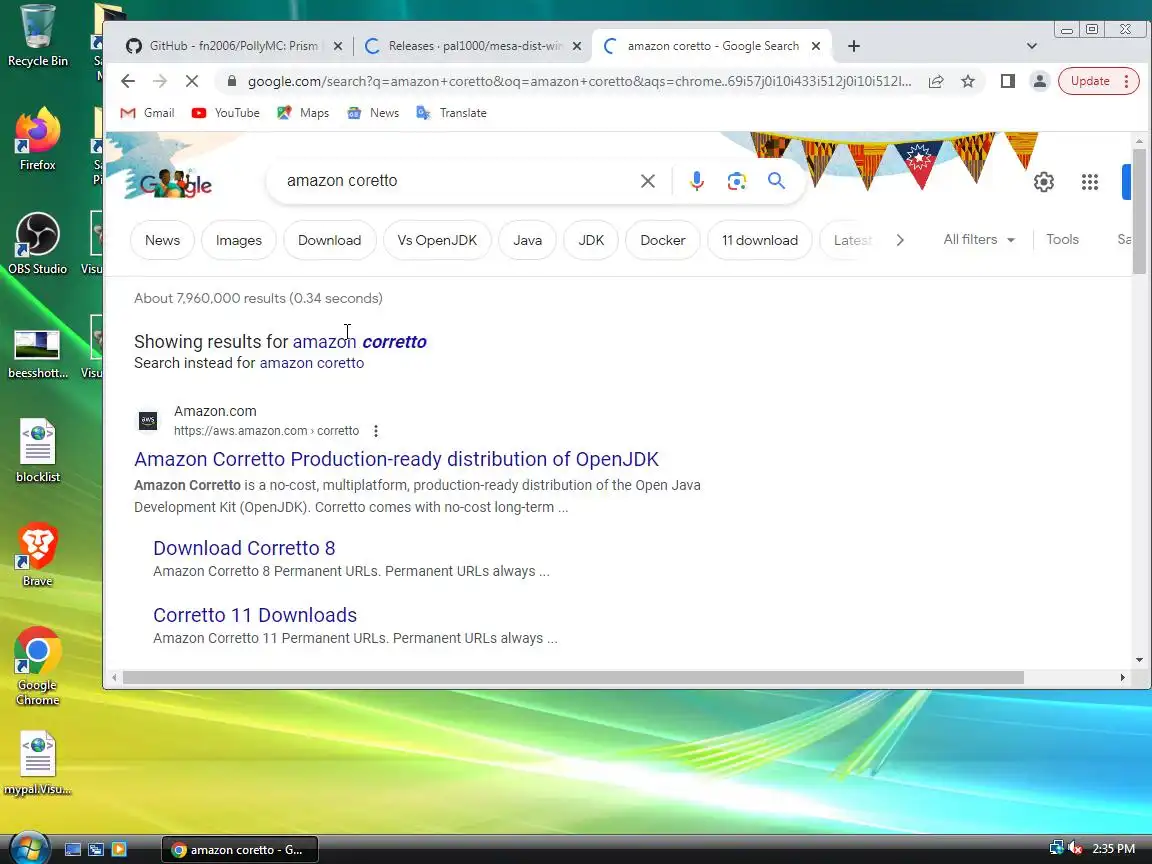The width and height of the screenshot is (1152, 864).
Task: Open Translate bookmark
Action: 451,112
